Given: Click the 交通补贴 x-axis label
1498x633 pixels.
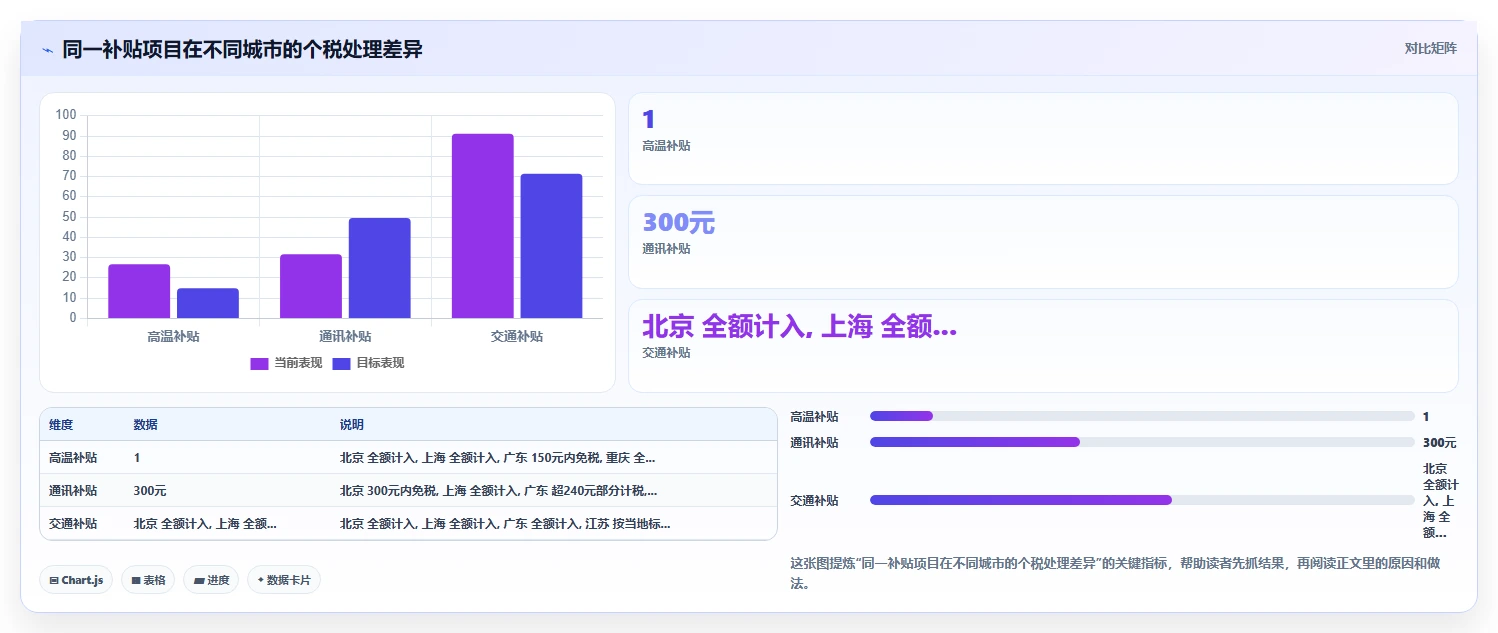Looking at the screenshot, I should 517,337.
